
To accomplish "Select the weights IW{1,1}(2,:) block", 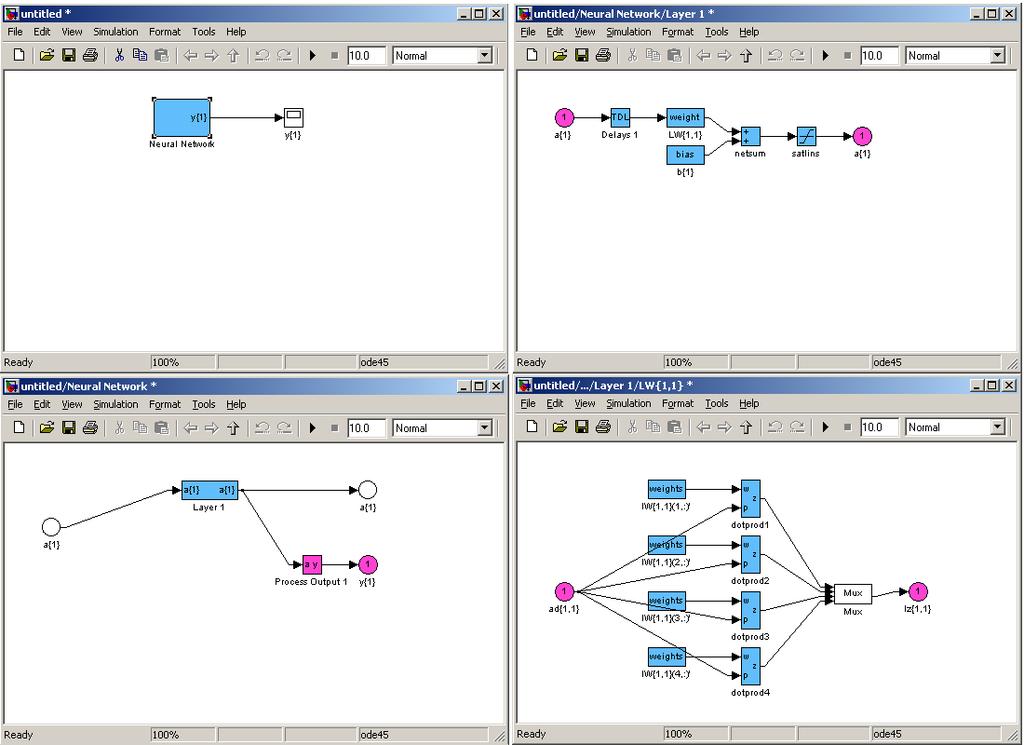I will pyautogui.click(x=666, y=545).
